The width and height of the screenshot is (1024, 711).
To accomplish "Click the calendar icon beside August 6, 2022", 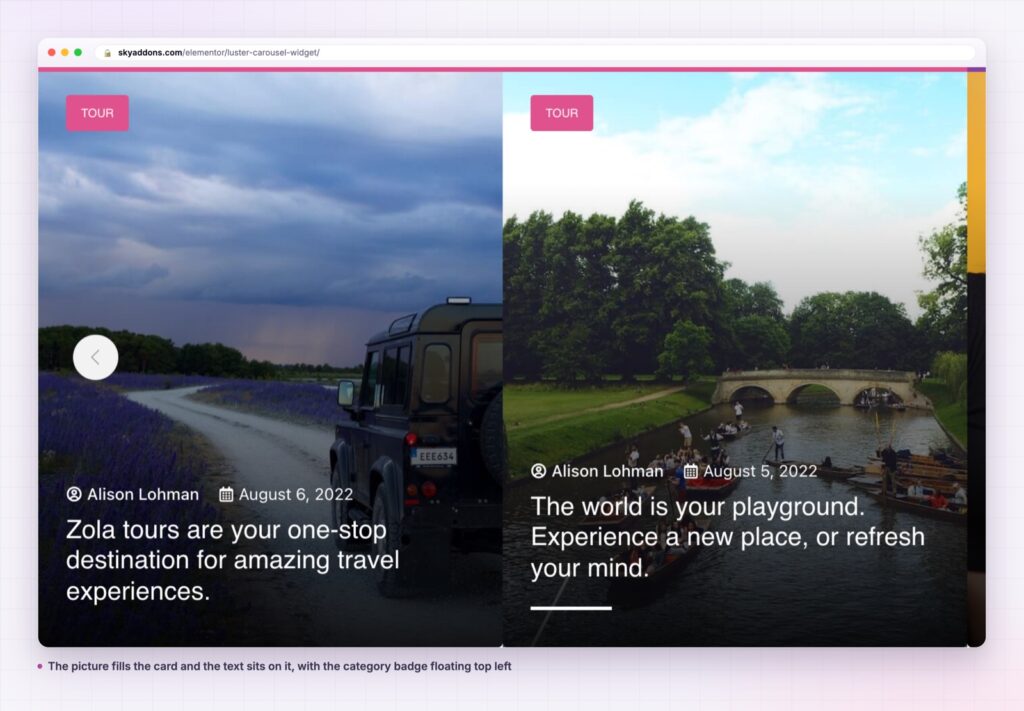I will point(226,494).
